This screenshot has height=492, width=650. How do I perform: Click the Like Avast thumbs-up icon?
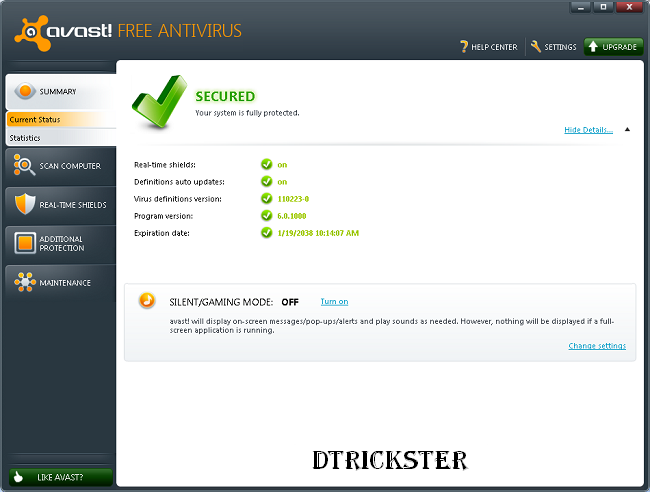point(18,477)
